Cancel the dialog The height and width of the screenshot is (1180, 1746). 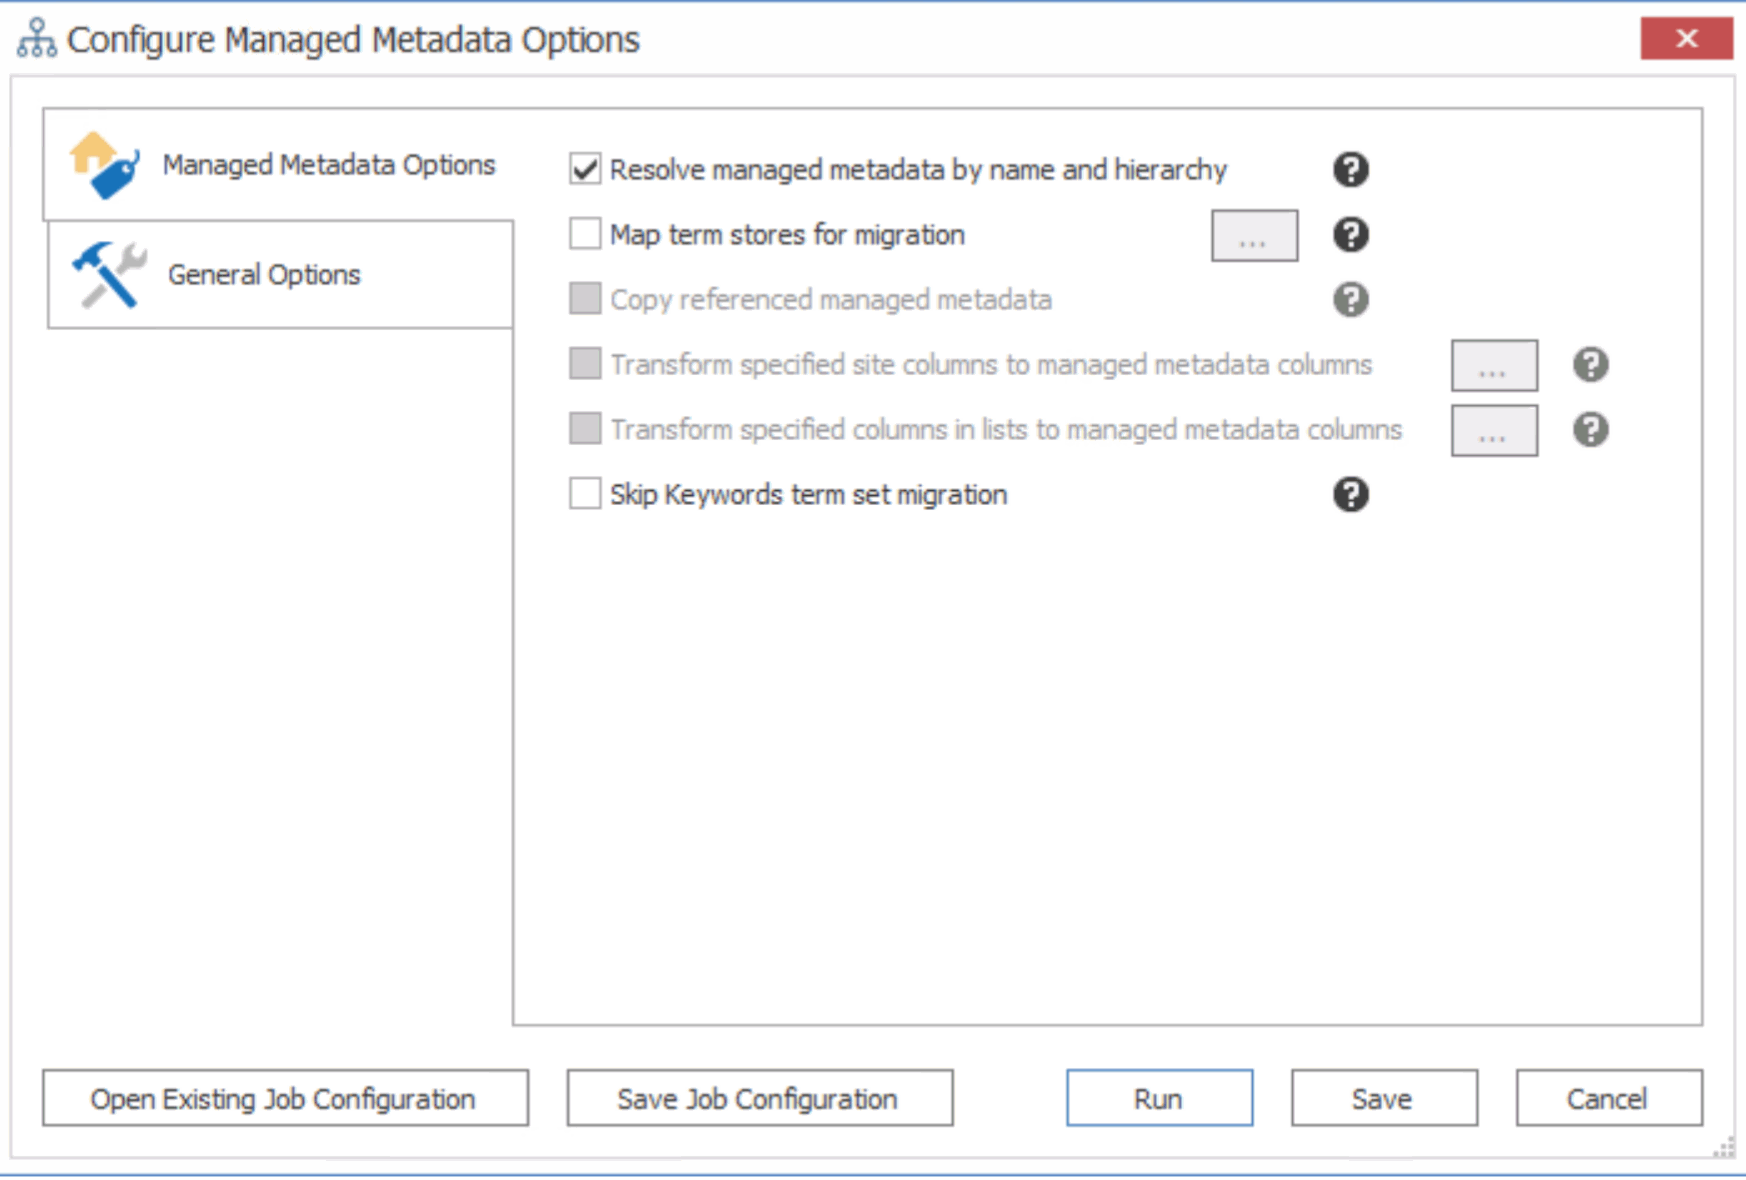click(1606, 1098)
